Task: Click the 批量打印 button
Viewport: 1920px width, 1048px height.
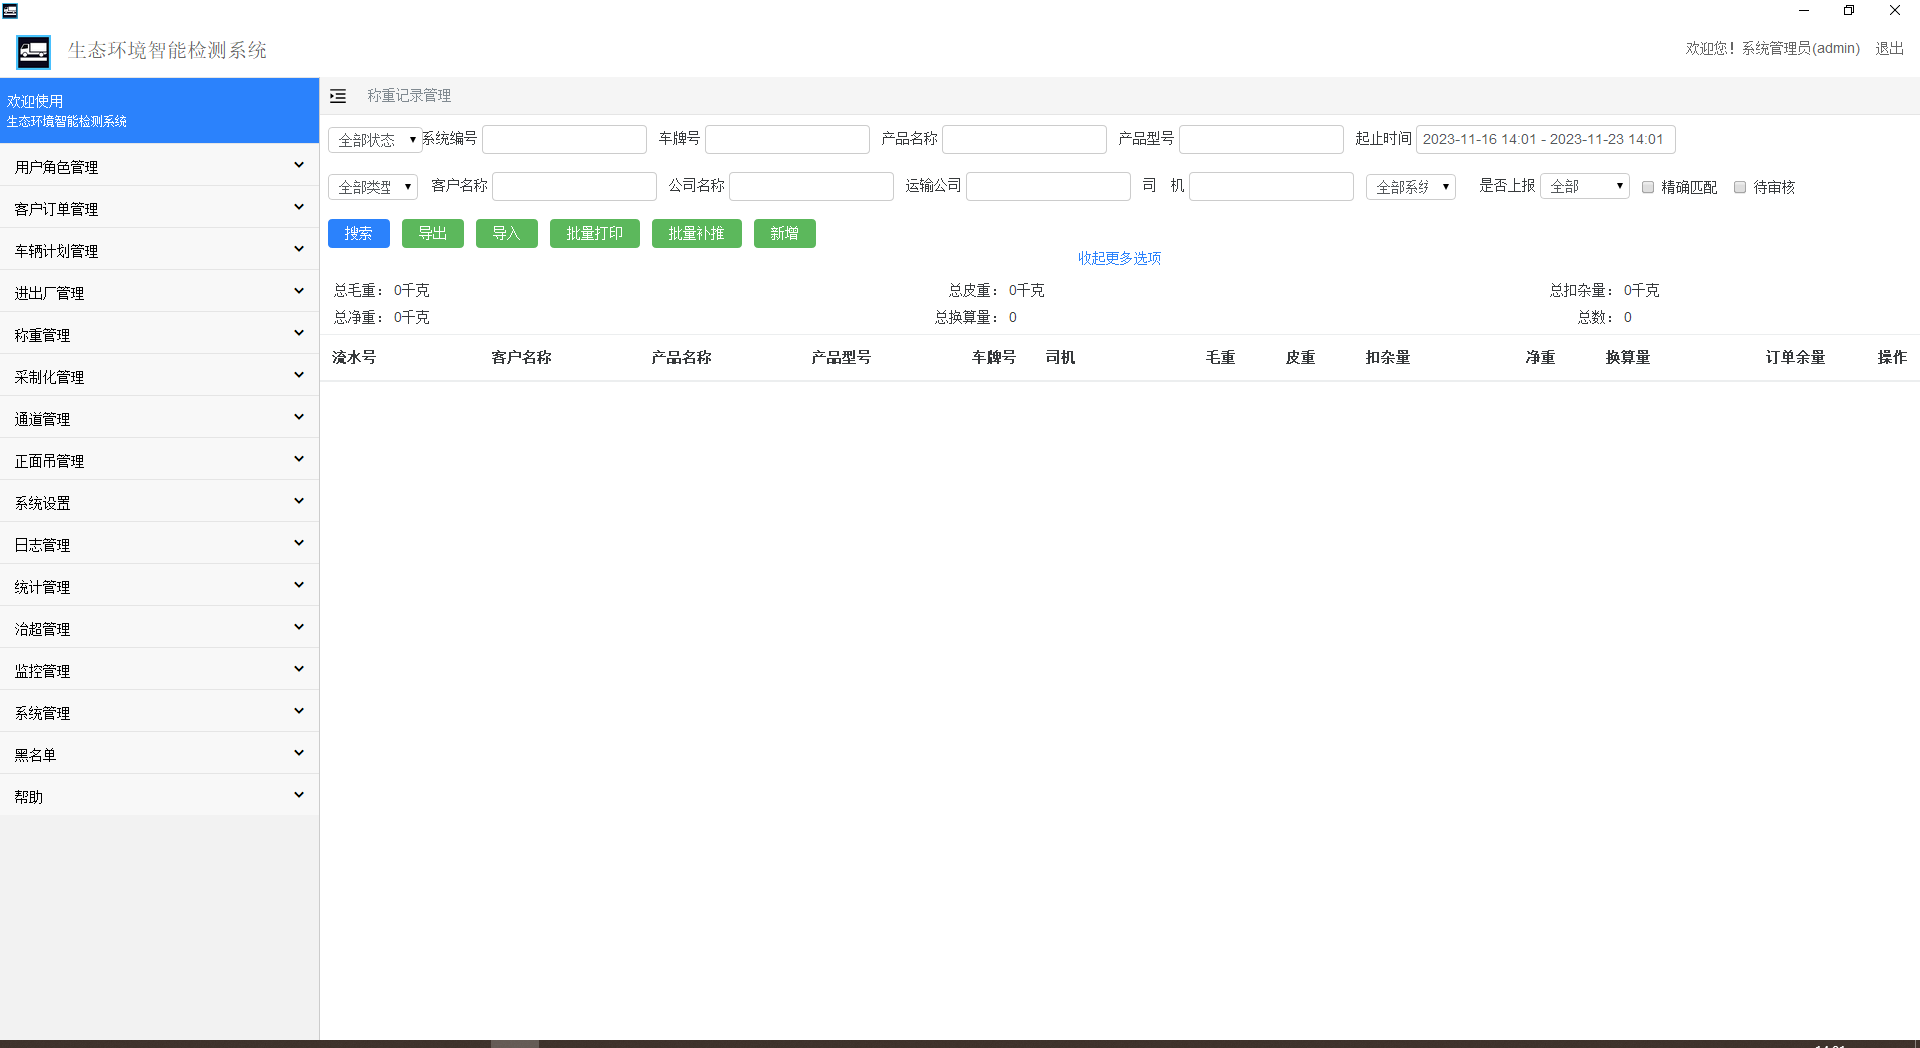Action: pos(595,233)
